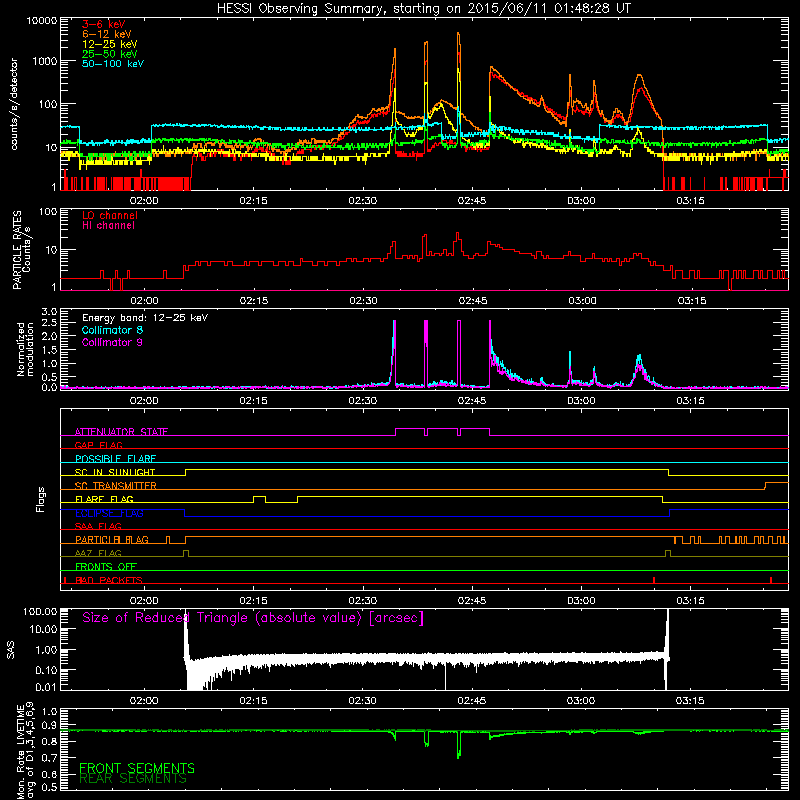The image size is (800, 800).
Task: Click the Normalized modulation axis label
Action: click(x=24, y=349)
